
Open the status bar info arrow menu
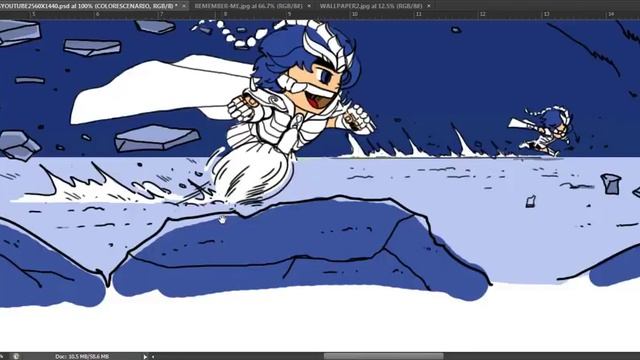[145, 356]
